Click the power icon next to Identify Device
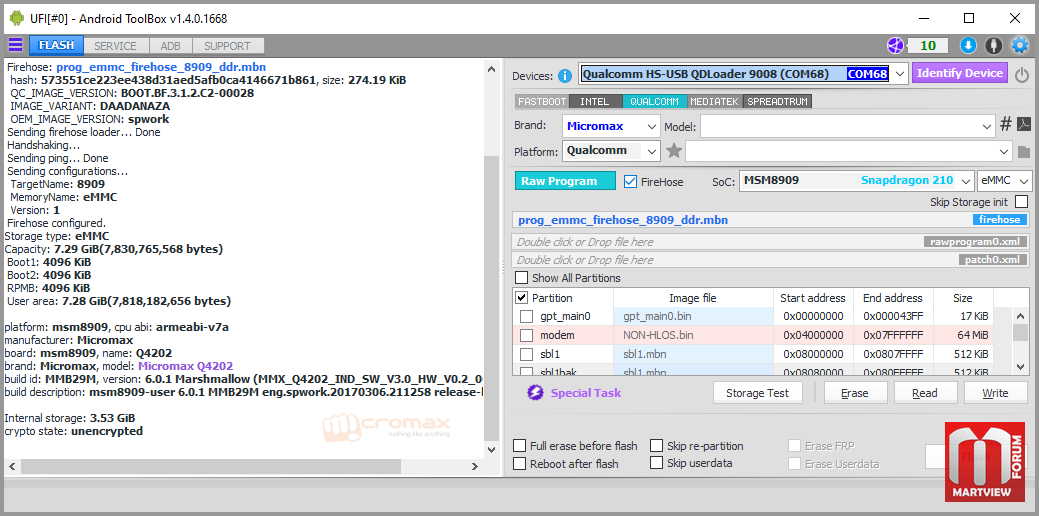 (x=1022, y=75)
